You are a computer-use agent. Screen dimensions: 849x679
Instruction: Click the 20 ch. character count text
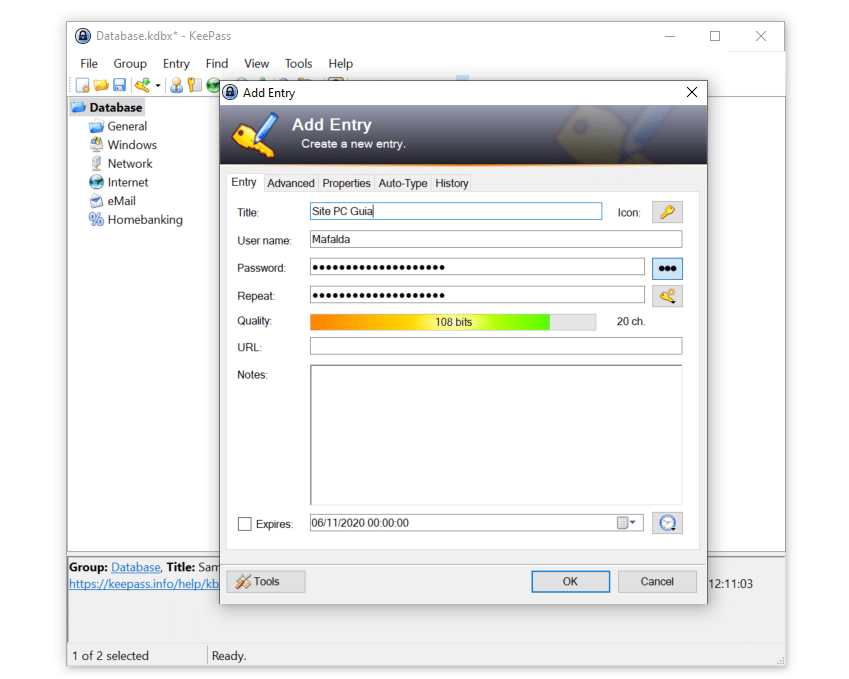630,322
